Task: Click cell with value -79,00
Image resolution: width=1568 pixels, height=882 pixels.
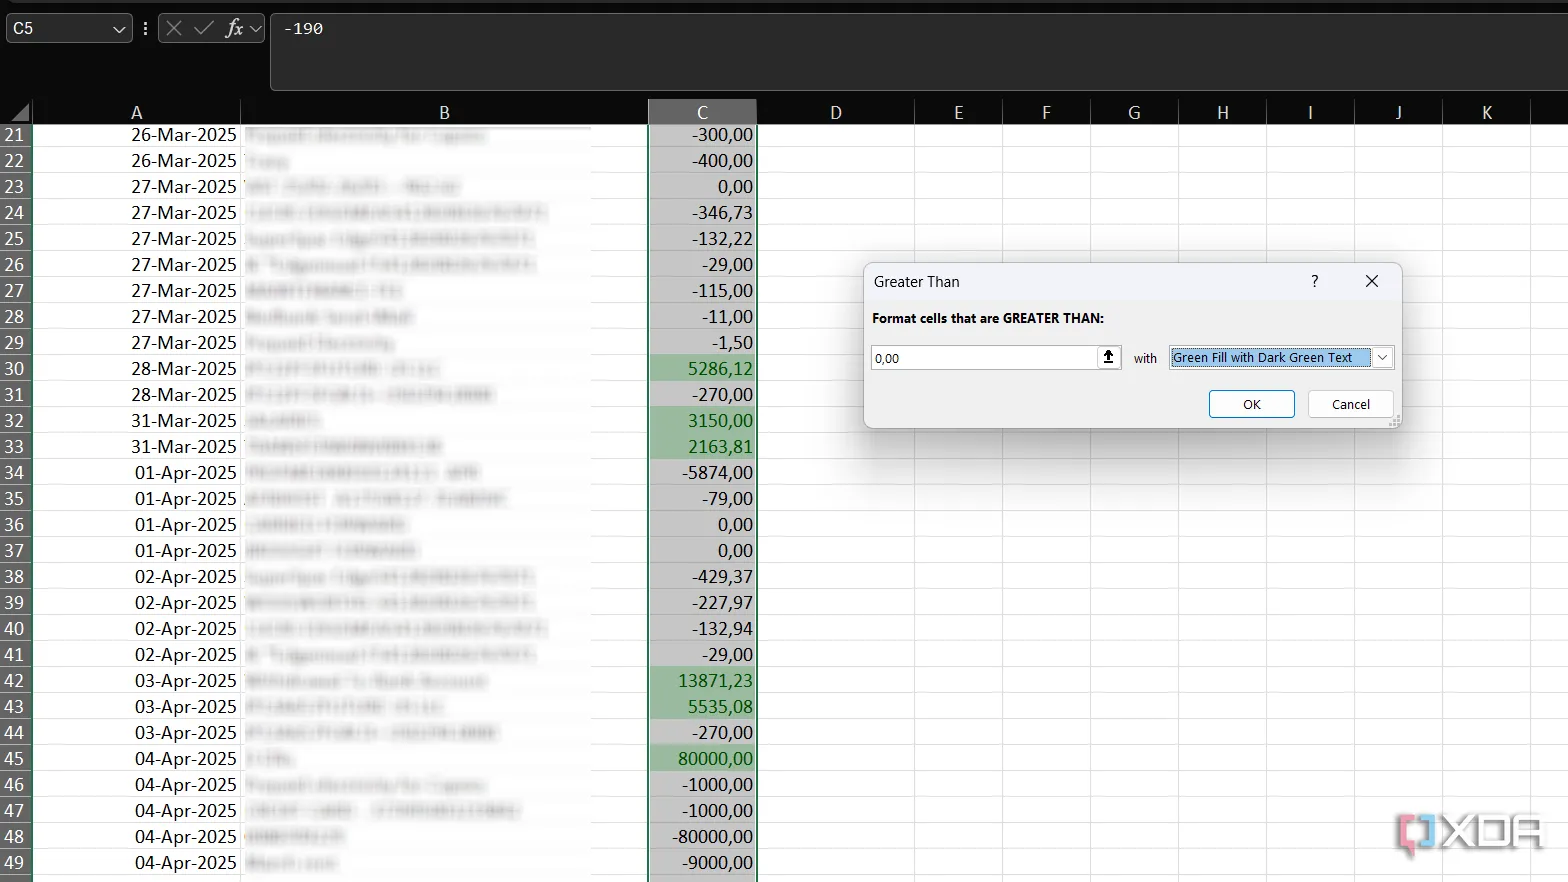Action: [x=702, y=499]
